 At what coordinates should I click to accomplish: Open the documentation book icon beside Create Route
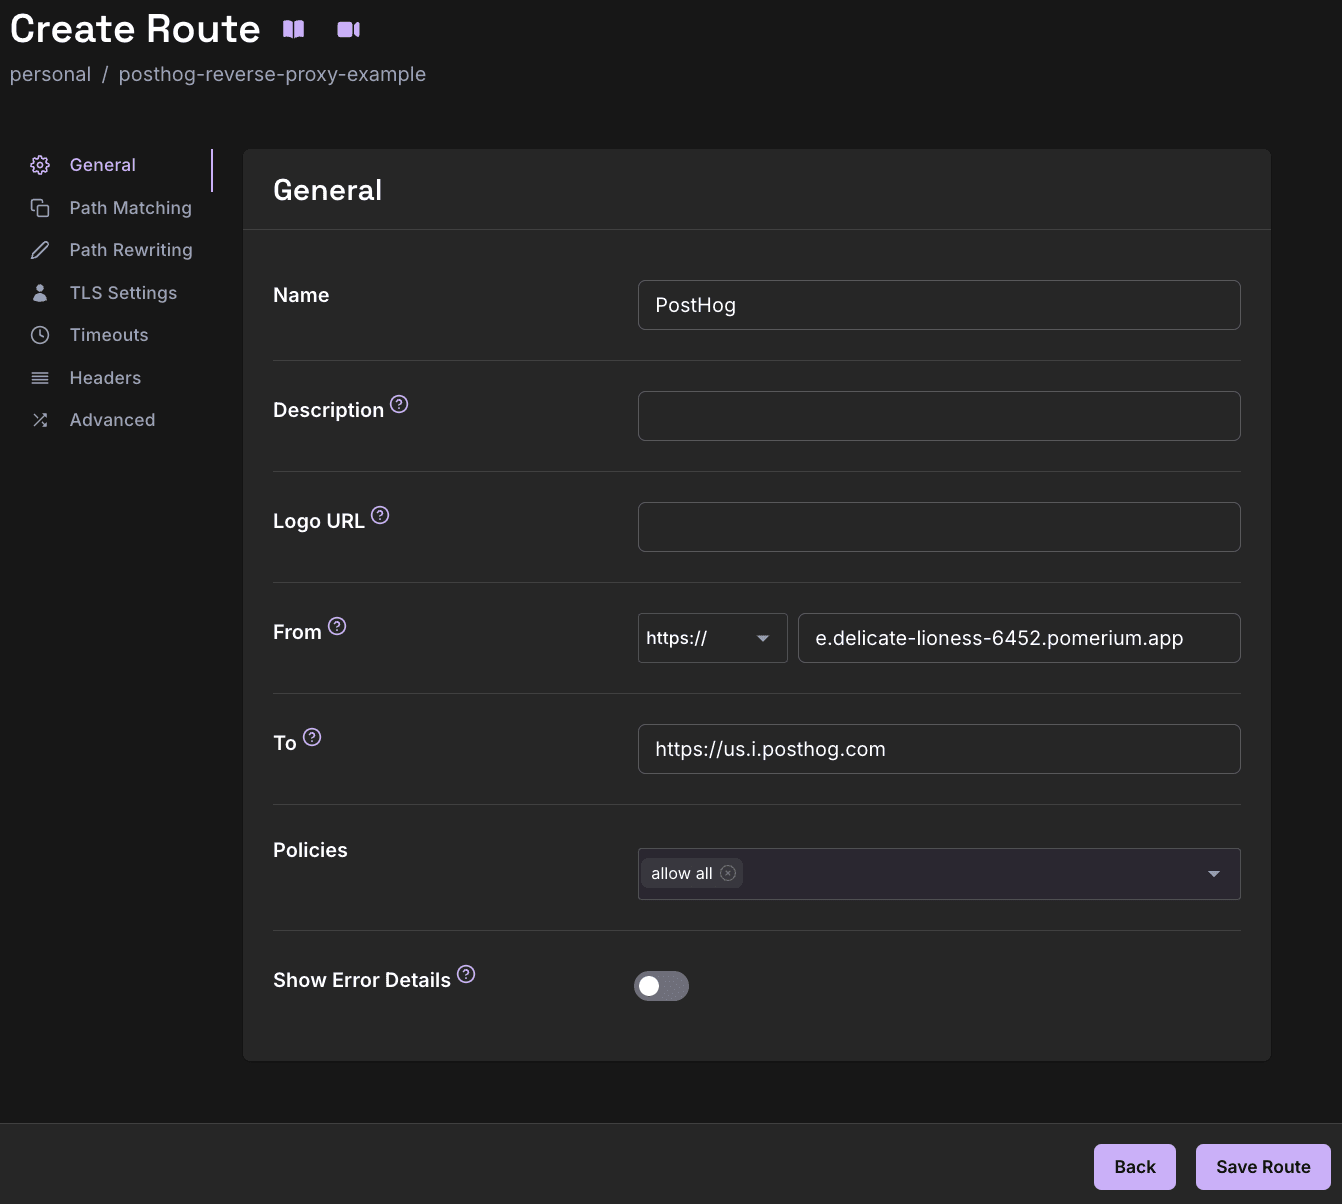[293, 29]
